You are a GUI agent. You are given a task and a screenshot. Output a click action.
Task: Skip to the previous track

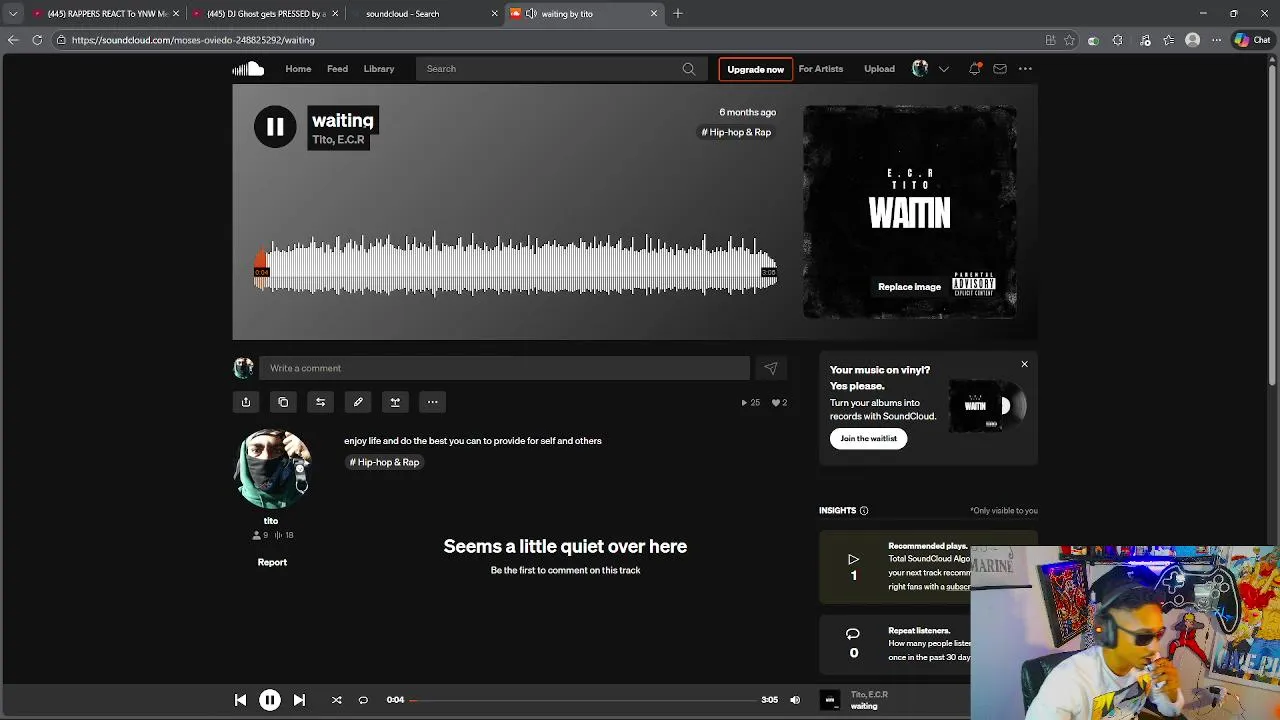240,700
